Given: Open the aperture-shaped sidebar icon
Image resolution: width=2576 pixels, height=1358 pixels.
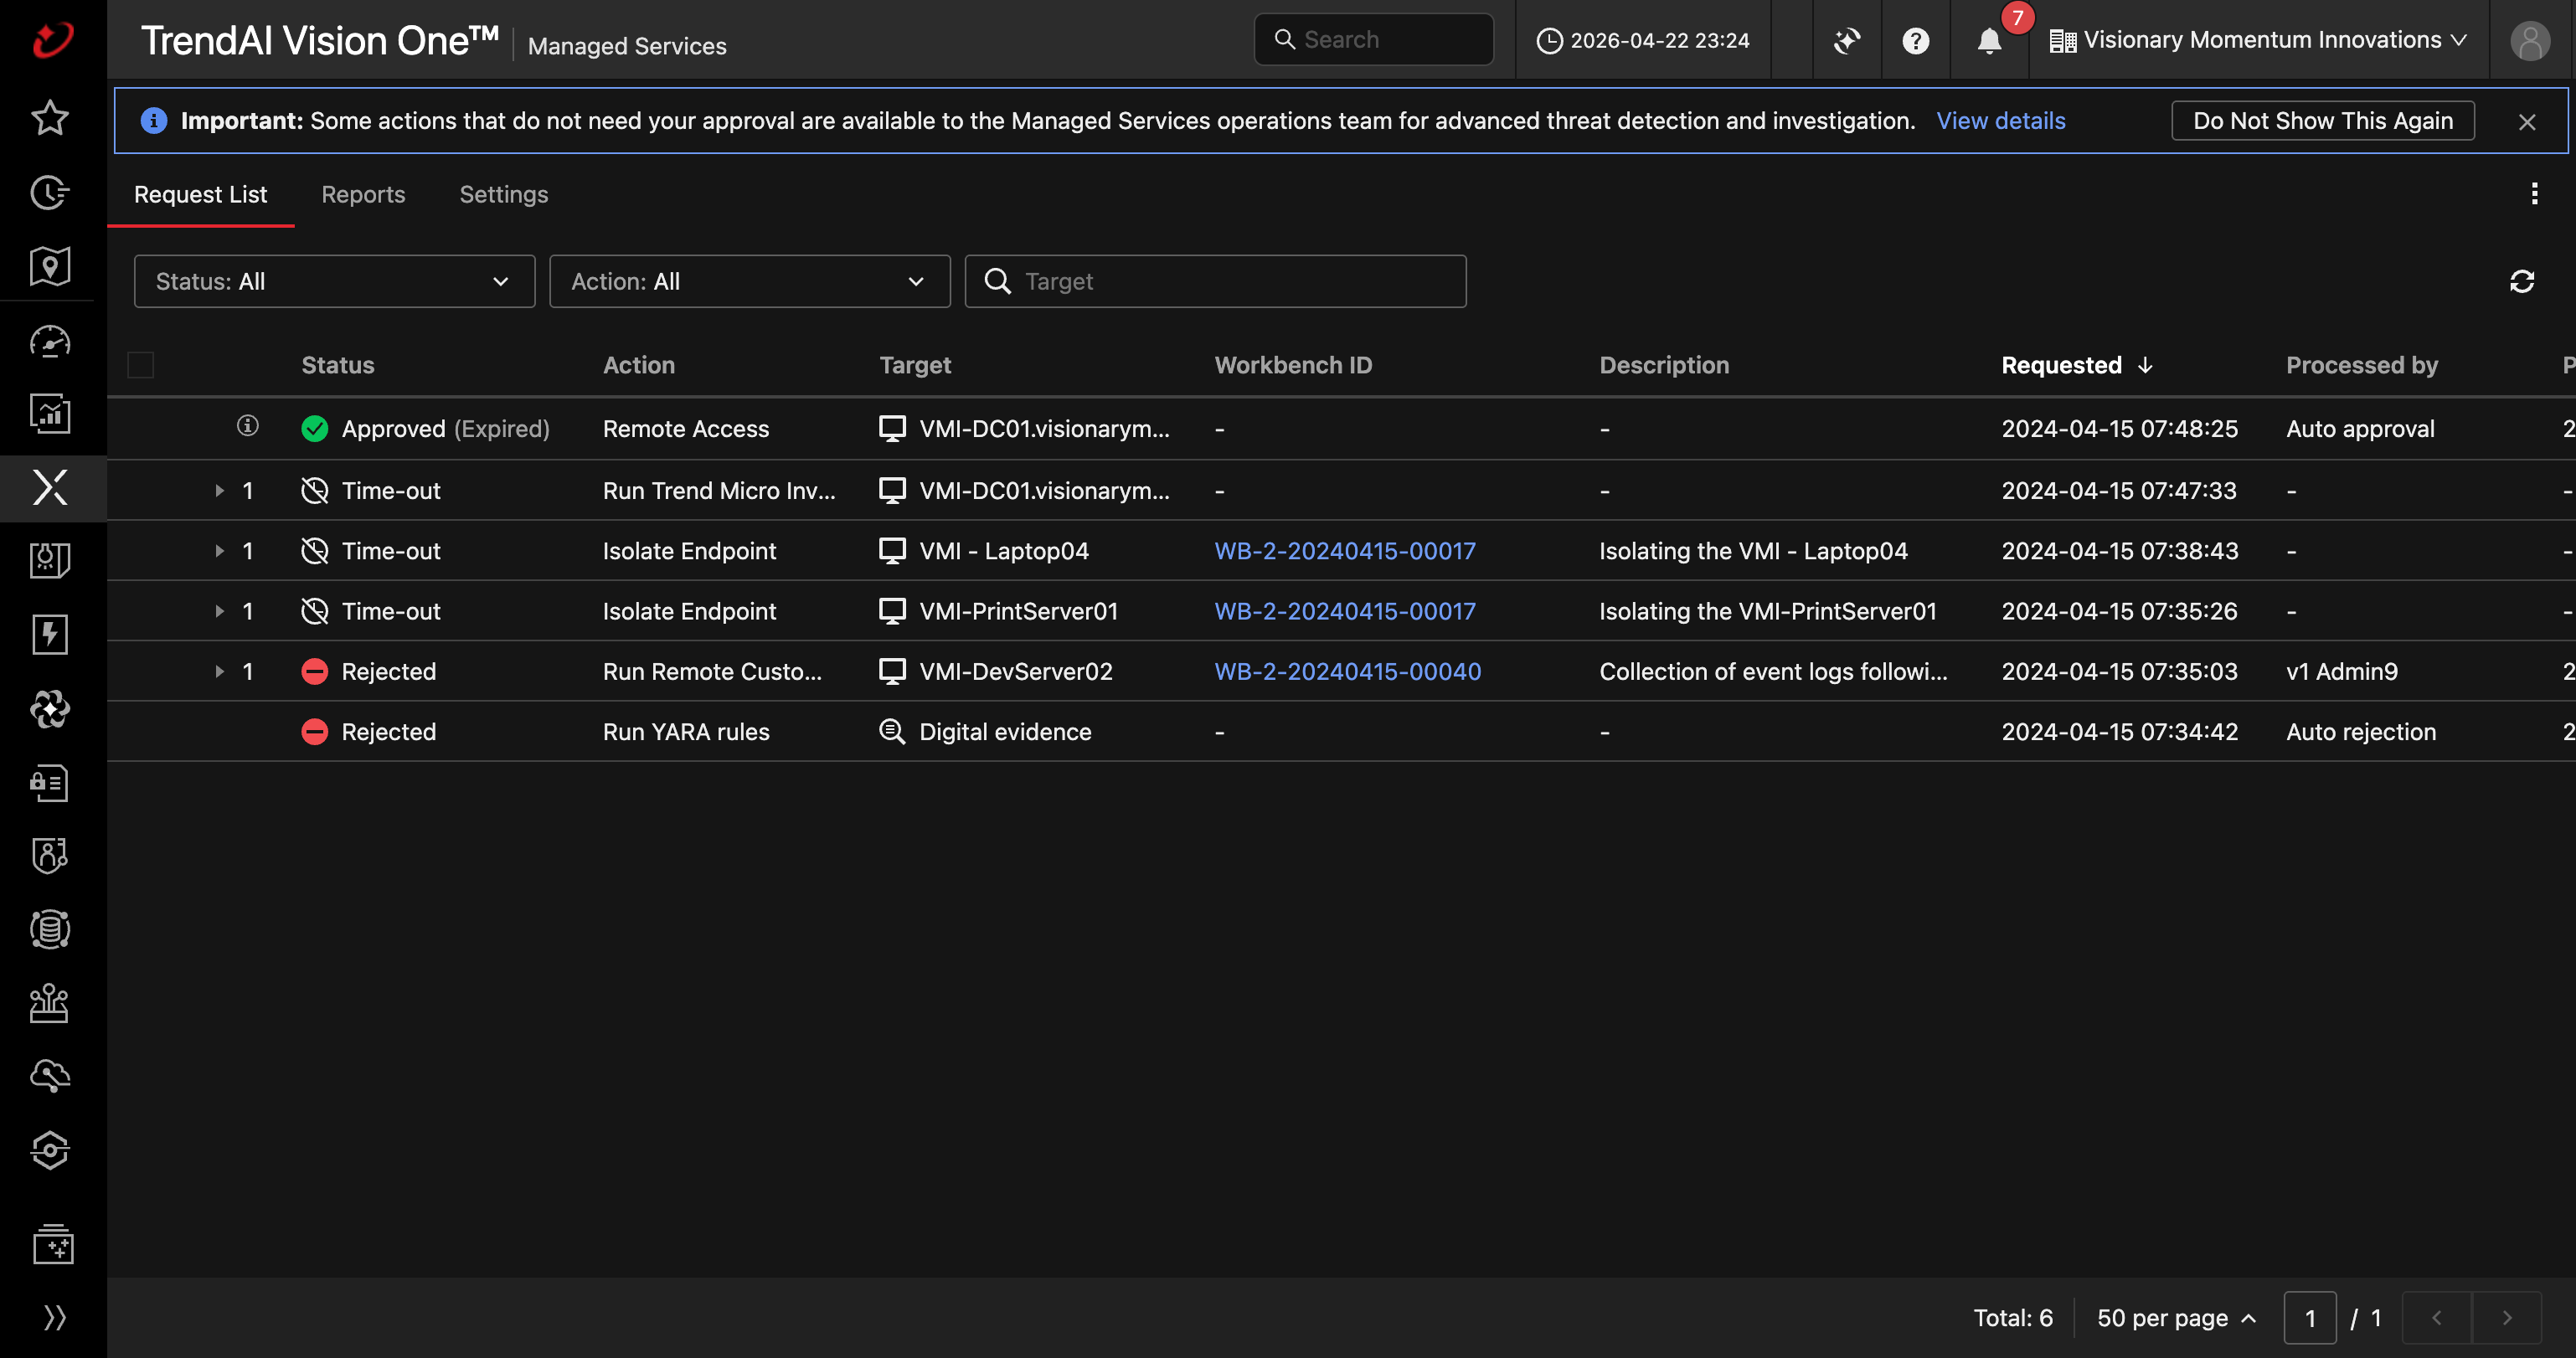Looking at the screenshot, I should click(50, 709).
